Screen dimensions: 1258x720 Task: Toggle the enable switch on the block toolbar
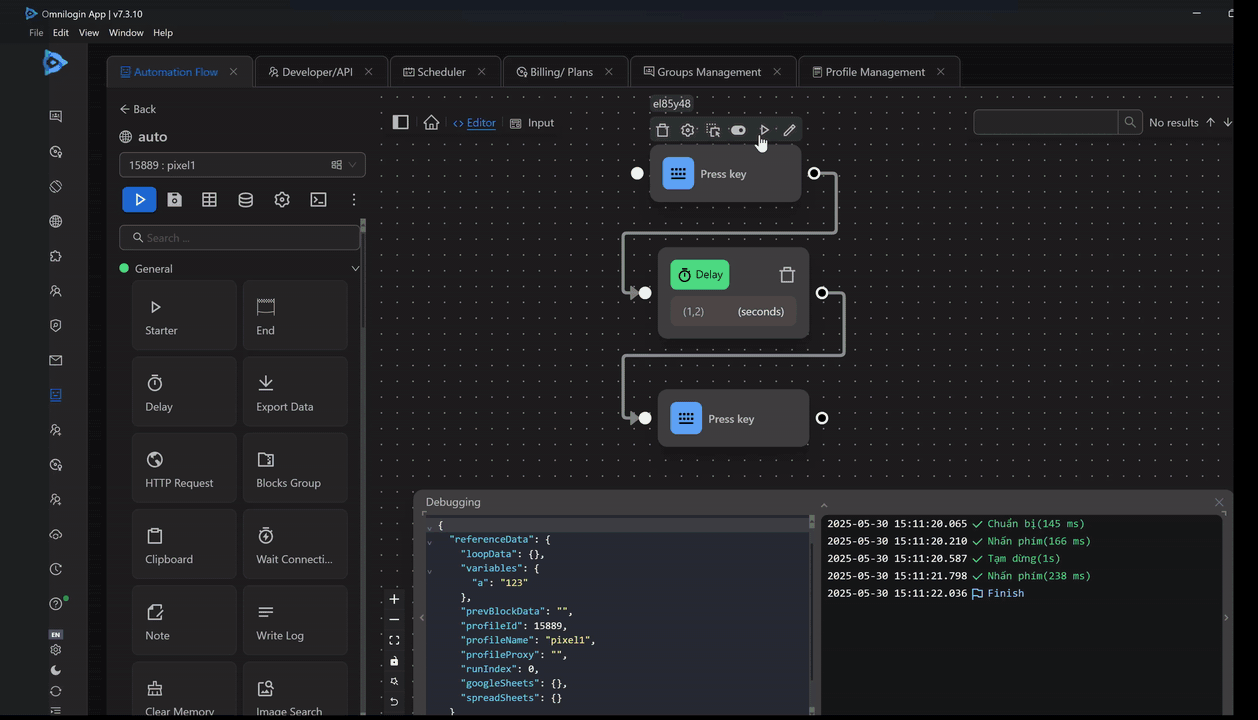pos(738,130)
